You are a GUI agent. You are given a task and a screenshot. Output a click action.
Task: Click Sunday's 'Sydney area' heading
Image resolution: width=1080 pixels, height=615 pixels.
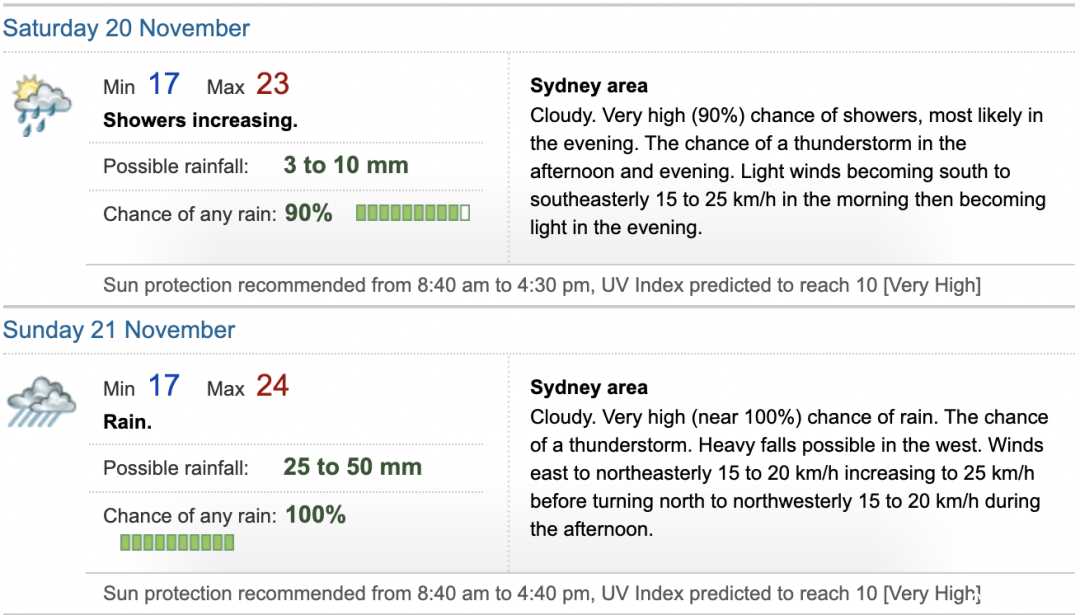click(x=589, y=388)
